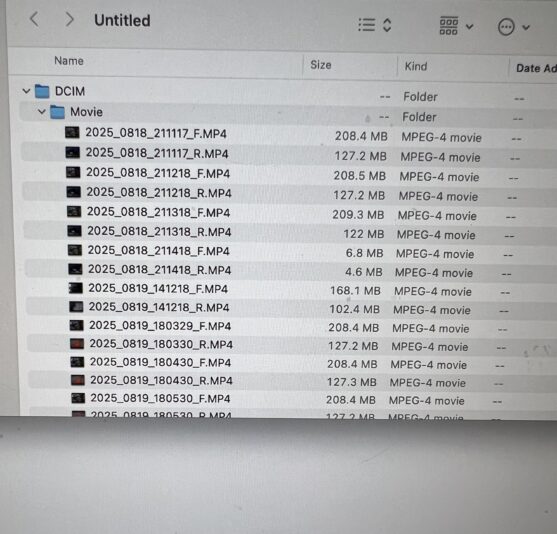Select thumbnail of 2025_0818_211117_F.MP4
Screen dimensions: 557x534
72,133
